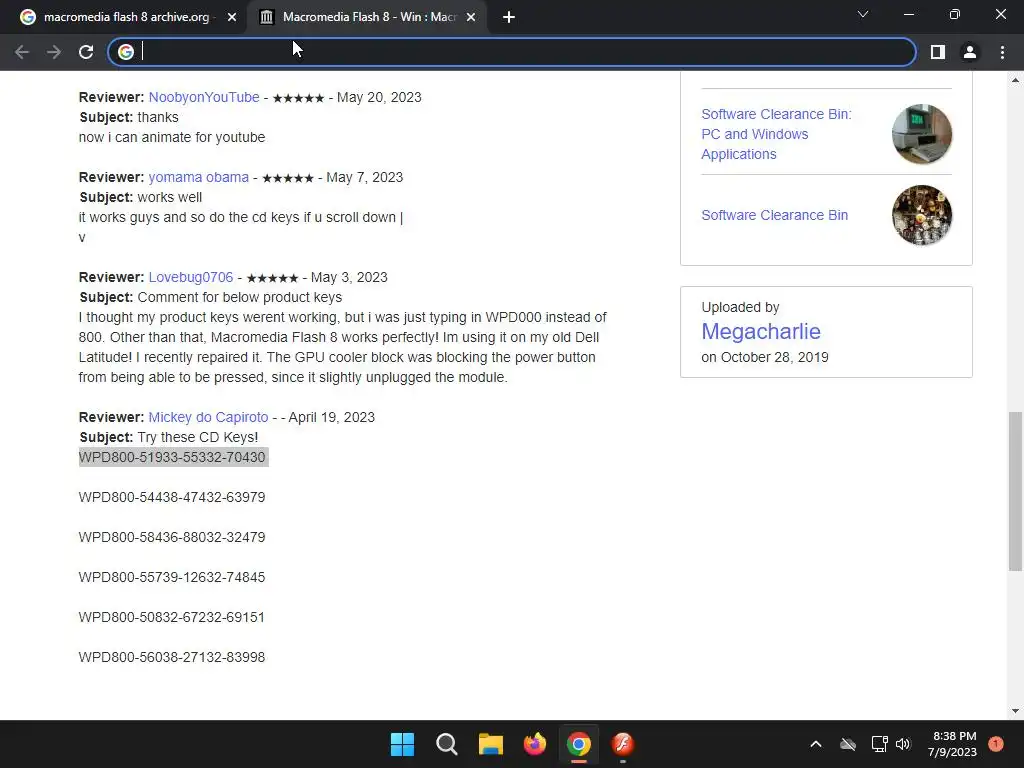The height and width of the screenshot is (768, 1024).
Task: Open Mickey do Capiroto reviewer page
Action: (x=208, y=417)
